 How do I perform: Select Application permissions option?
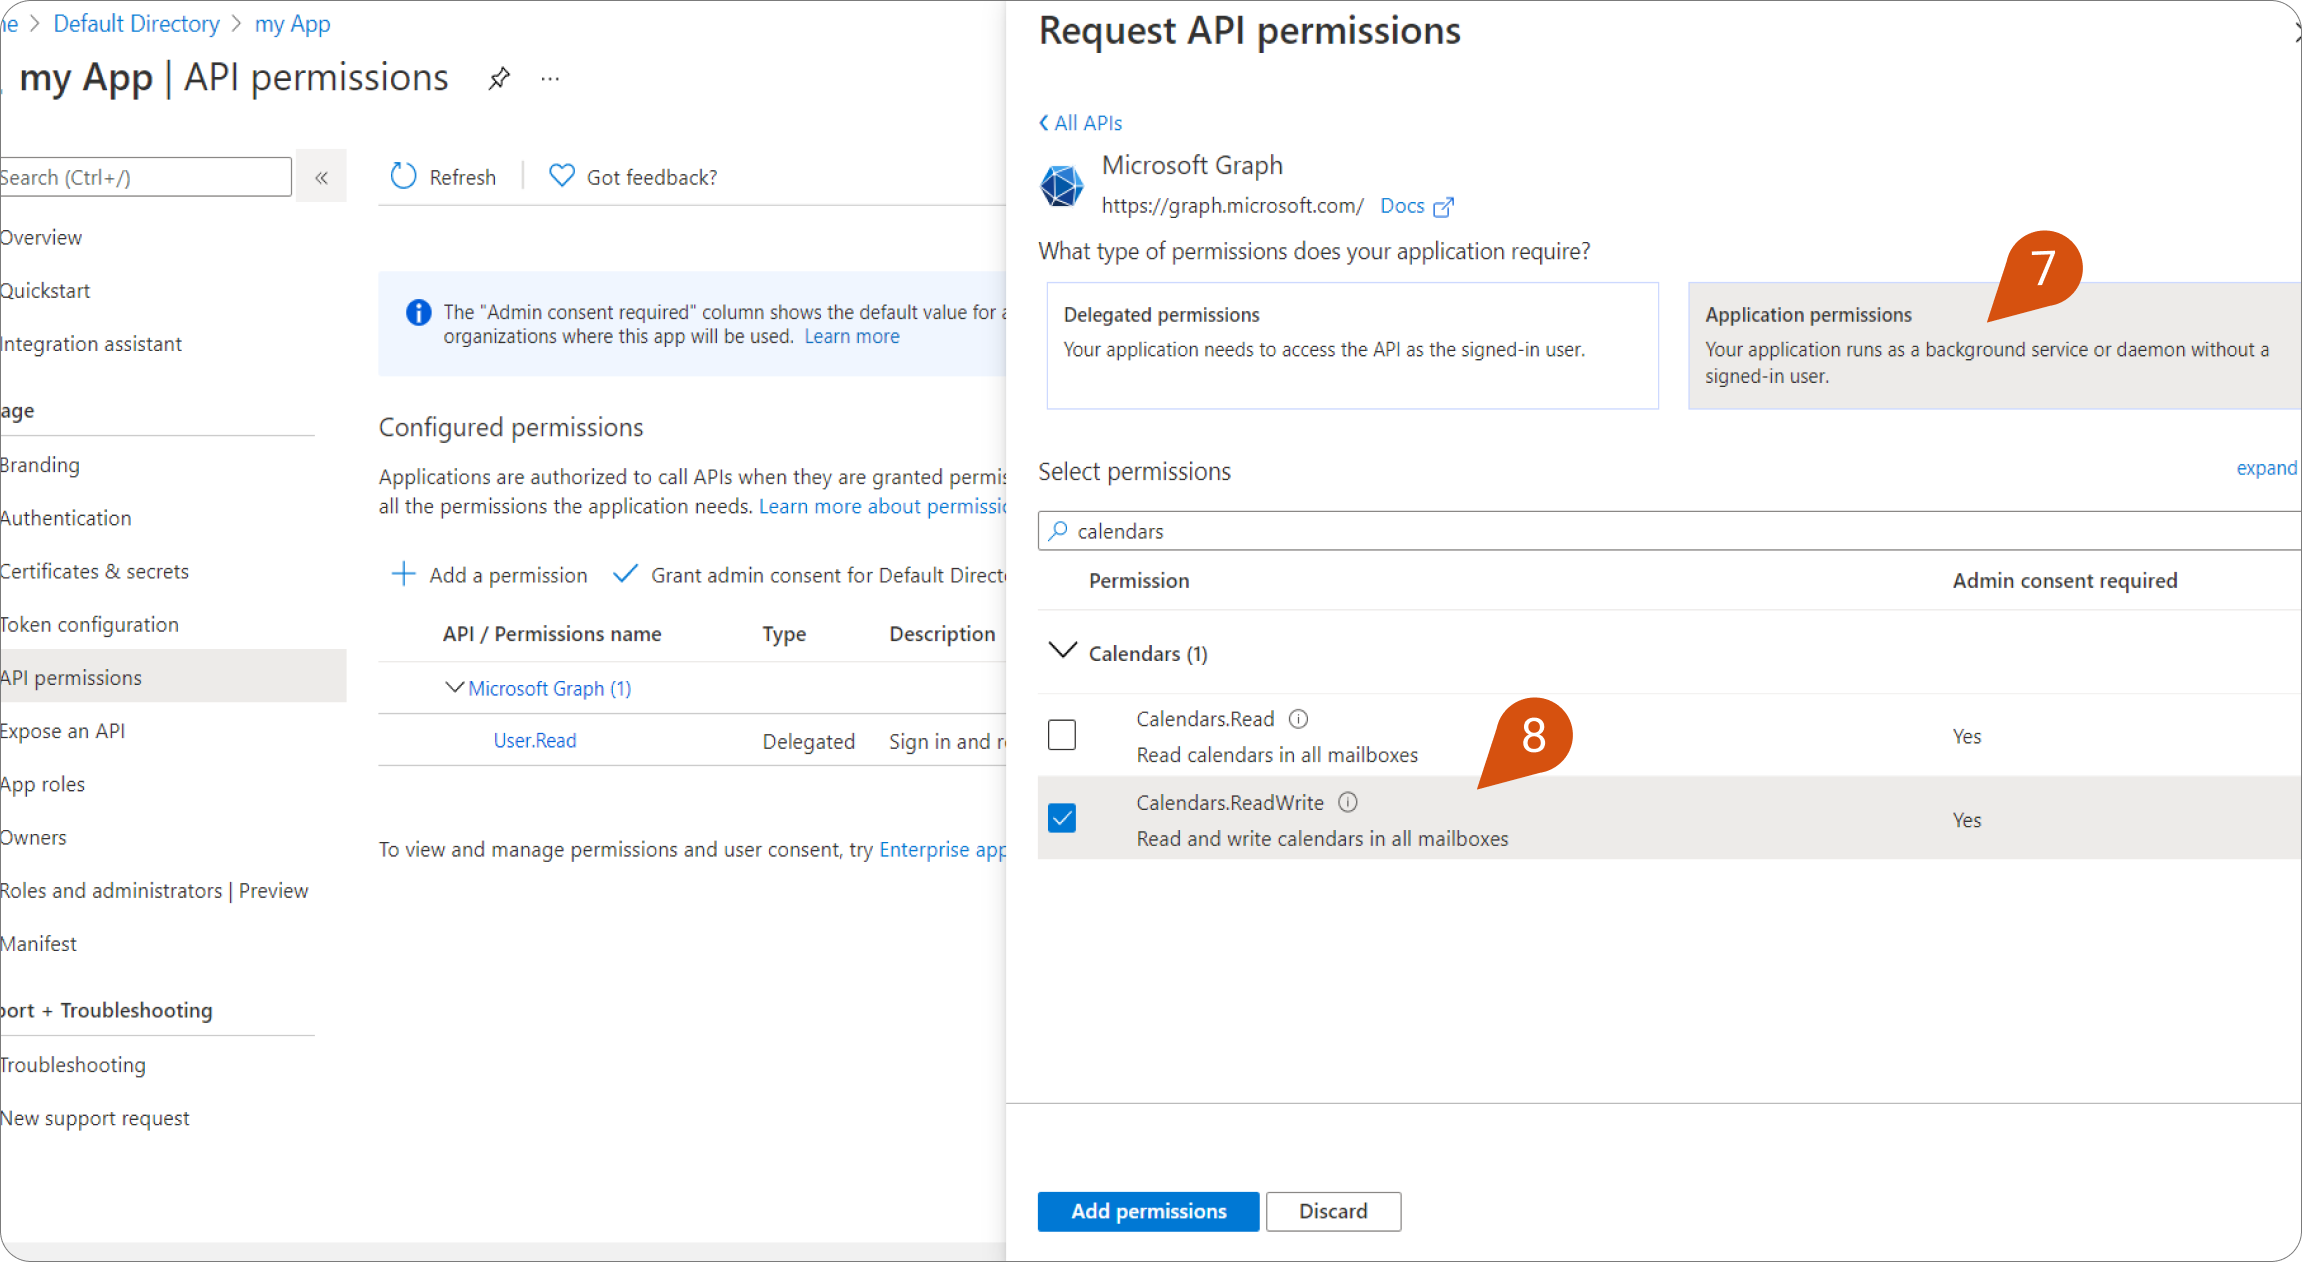pos(1990,345)
